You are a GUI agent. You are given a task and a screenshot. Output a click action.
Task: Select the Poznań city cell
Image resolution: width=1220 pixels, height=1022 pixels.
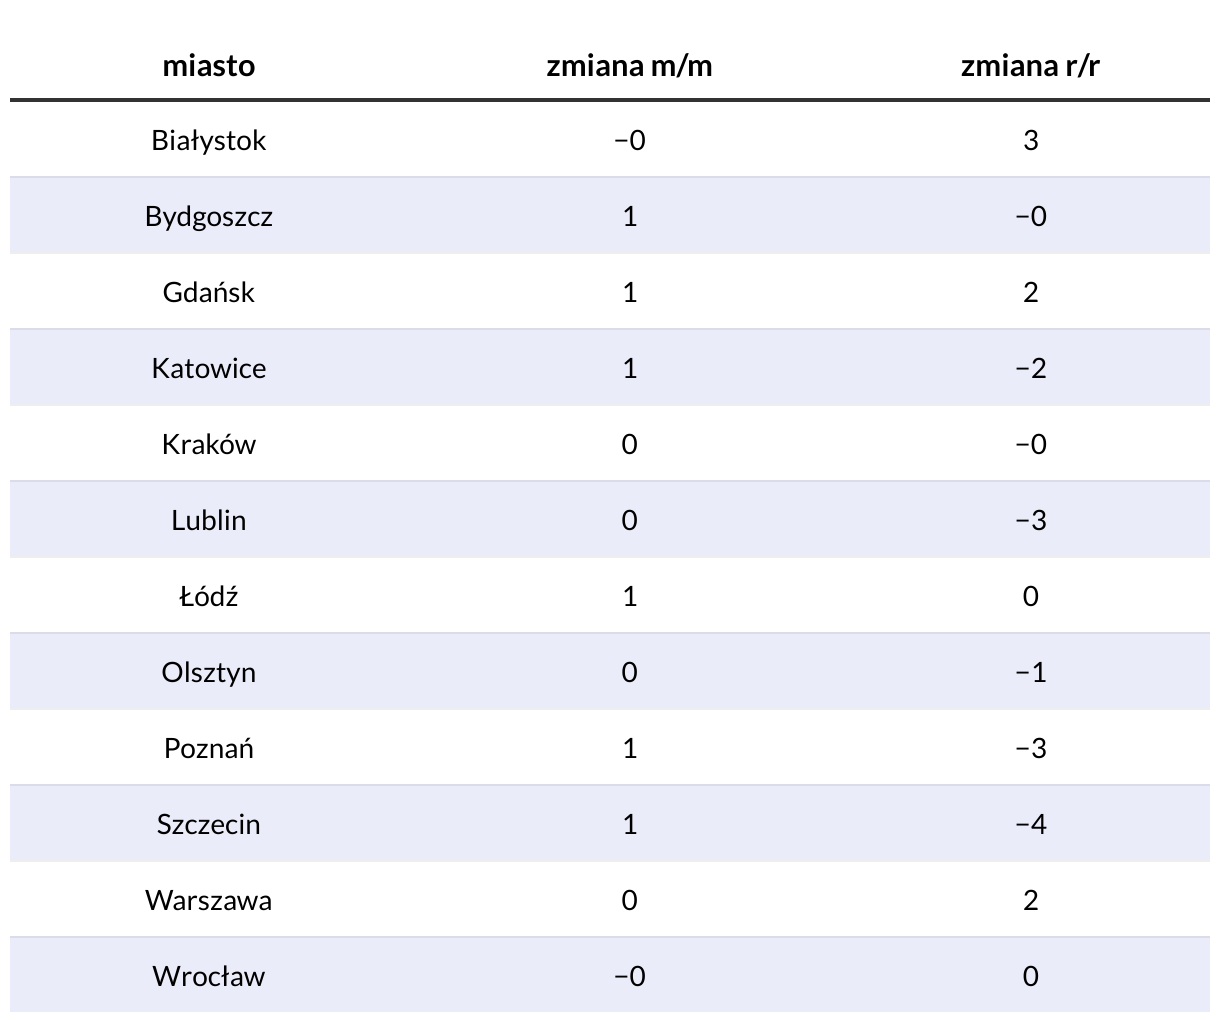click(209, 748)
